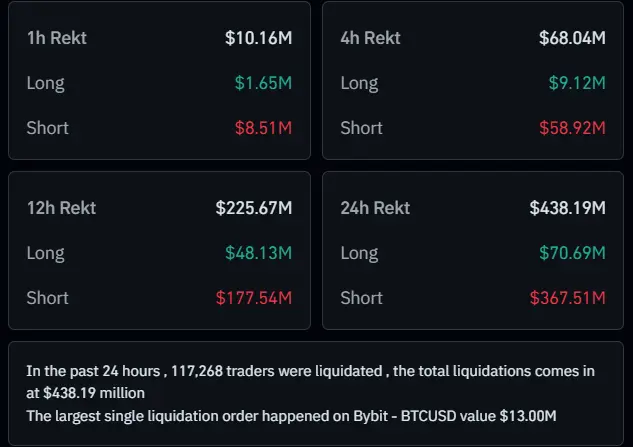Select the 24h total $438.19M figure
Screen dimensions: 633x447
[567, 208]
